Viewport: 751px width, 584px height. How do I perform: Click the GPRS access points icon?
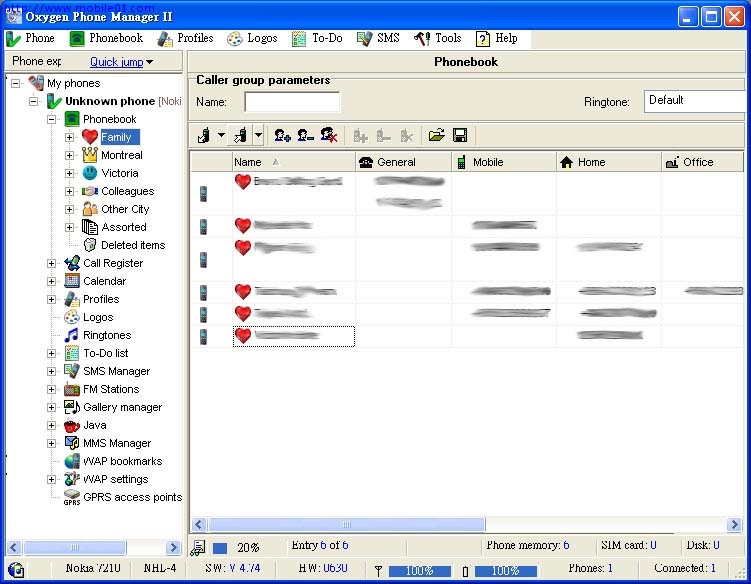tap(71, 497)
